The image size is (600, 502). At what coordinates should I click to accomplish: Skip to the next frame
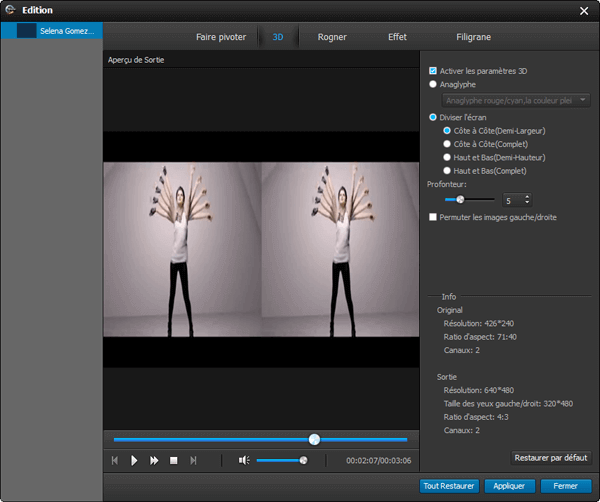tap(193, 460)
